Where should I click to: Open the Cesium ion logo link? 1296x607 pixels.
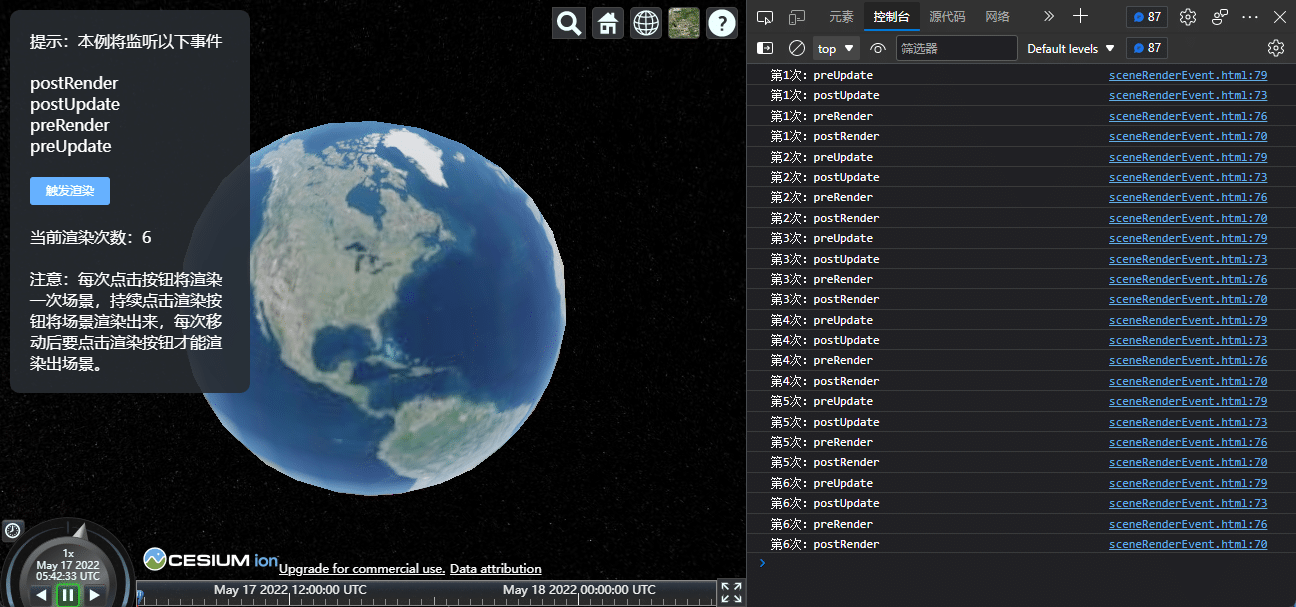tap(210, 559)
